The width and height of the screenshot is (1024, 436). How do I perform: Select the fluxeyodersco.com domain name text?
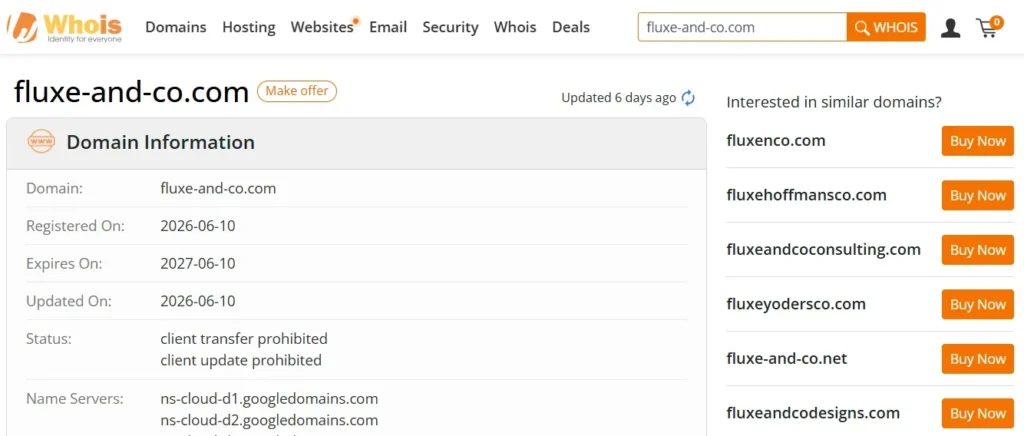pyautogui.click(x=796, y=304)
